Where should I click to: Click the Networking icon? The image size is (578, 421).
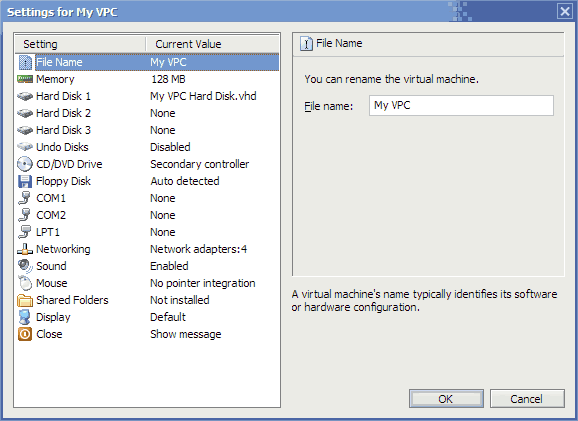(25, 250)
